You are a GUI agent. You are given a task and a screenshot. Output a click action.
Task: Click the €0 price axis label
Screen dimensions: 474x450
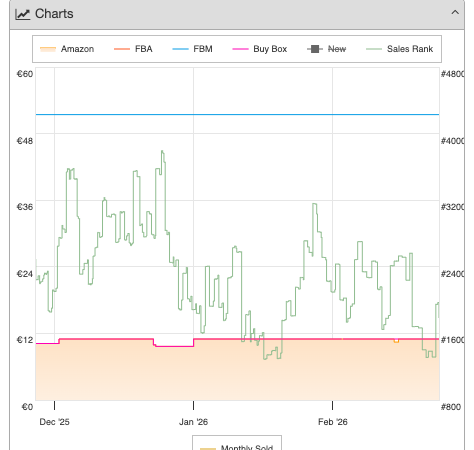(27, 407)
